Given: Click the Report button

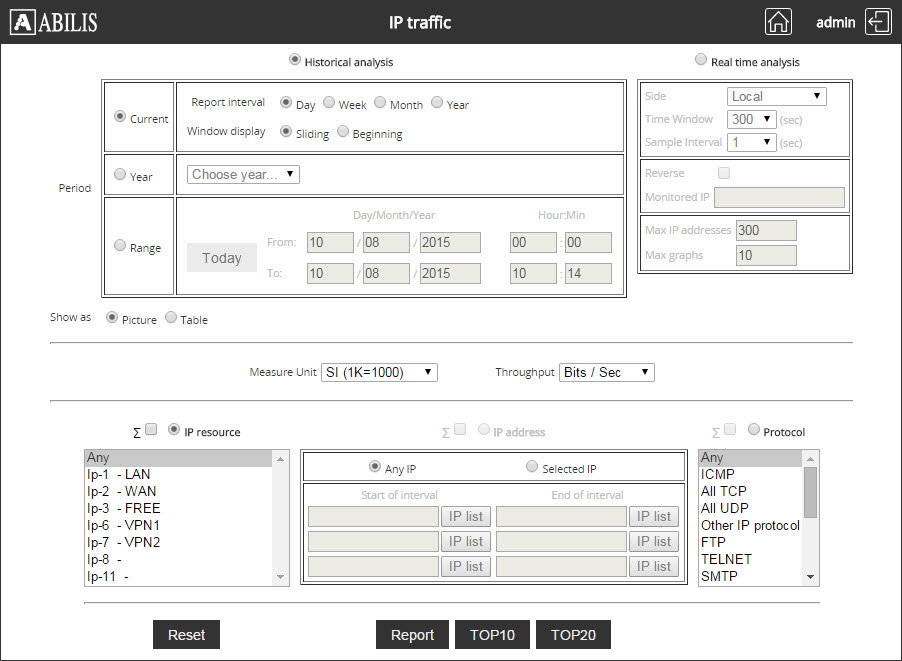Looking at the screenshot, I should 412,635.
